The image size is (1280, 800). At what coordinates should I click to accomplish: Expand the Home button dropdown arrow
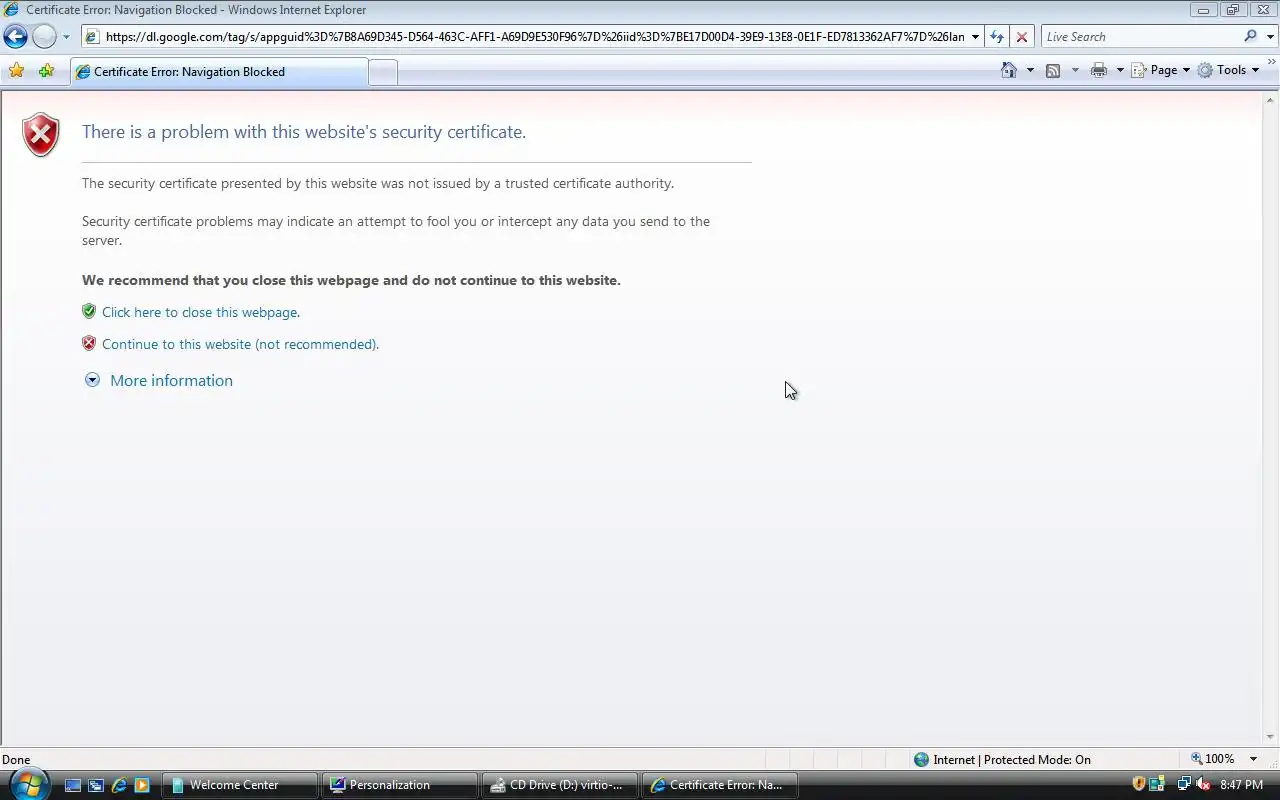[x=1030, y=70]
